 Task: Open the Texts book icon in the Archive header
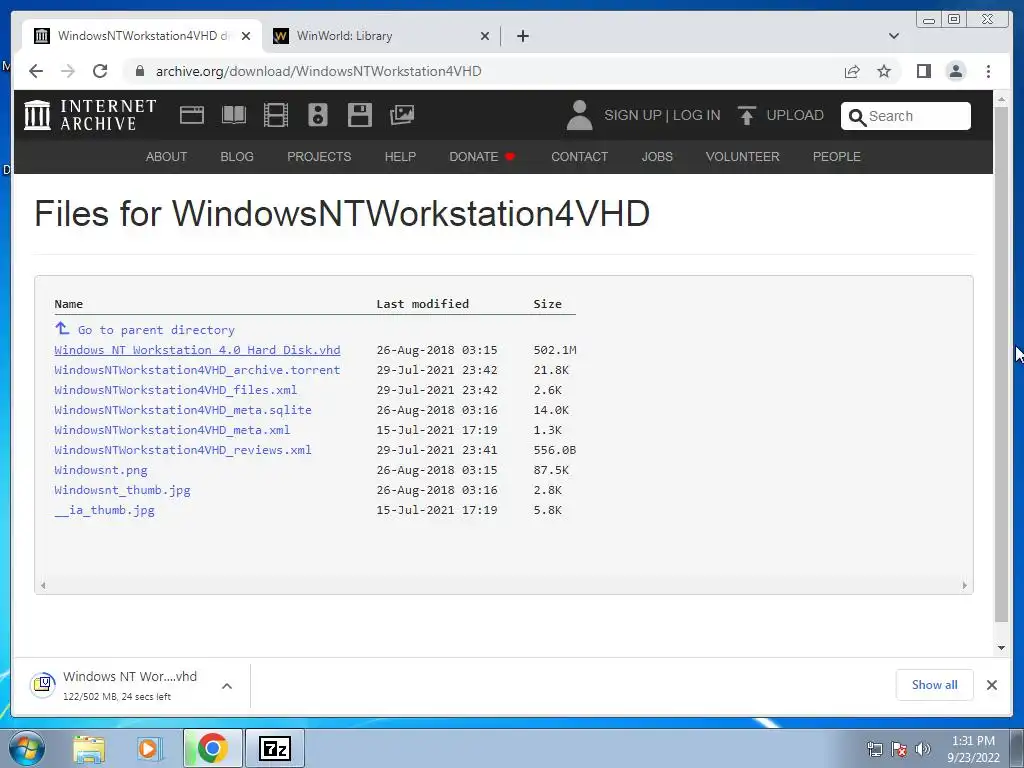click(234, 115)
